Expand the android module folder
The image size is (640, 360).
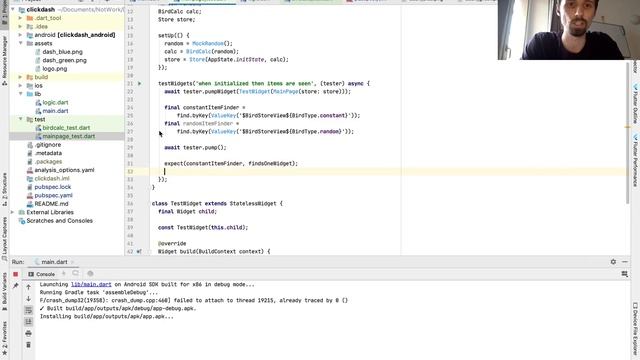click(20, 35)
